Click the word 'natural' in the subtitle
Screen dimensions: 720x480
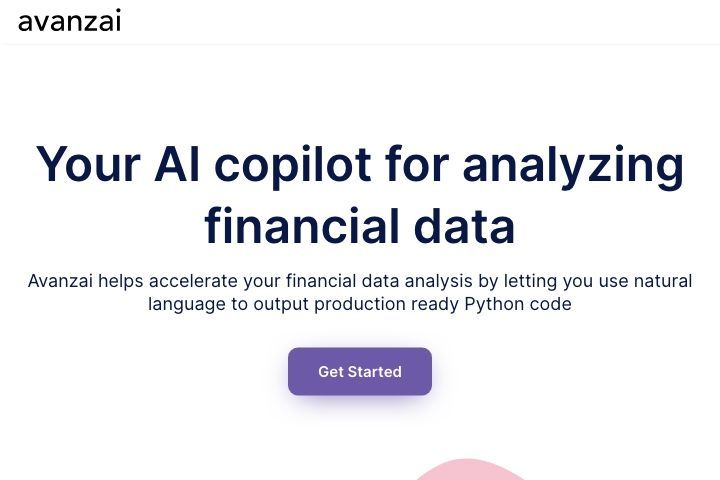coord(663,281)
